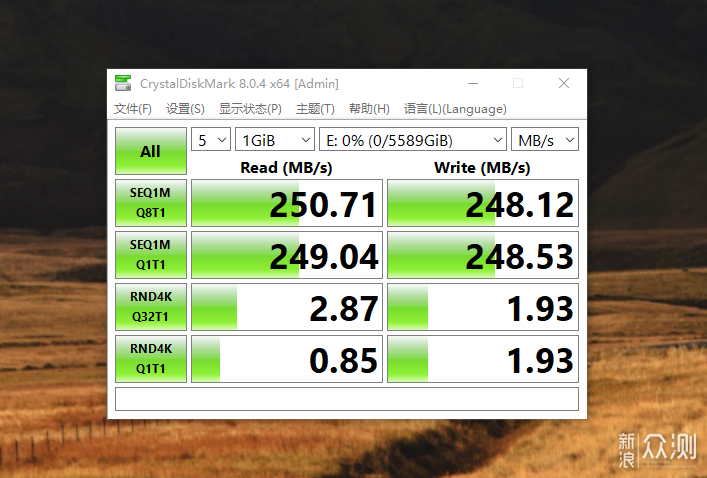Click the RND4K Q32T1 read value 2.87
This screenshot has width=707, height=478.
[287, 307]
